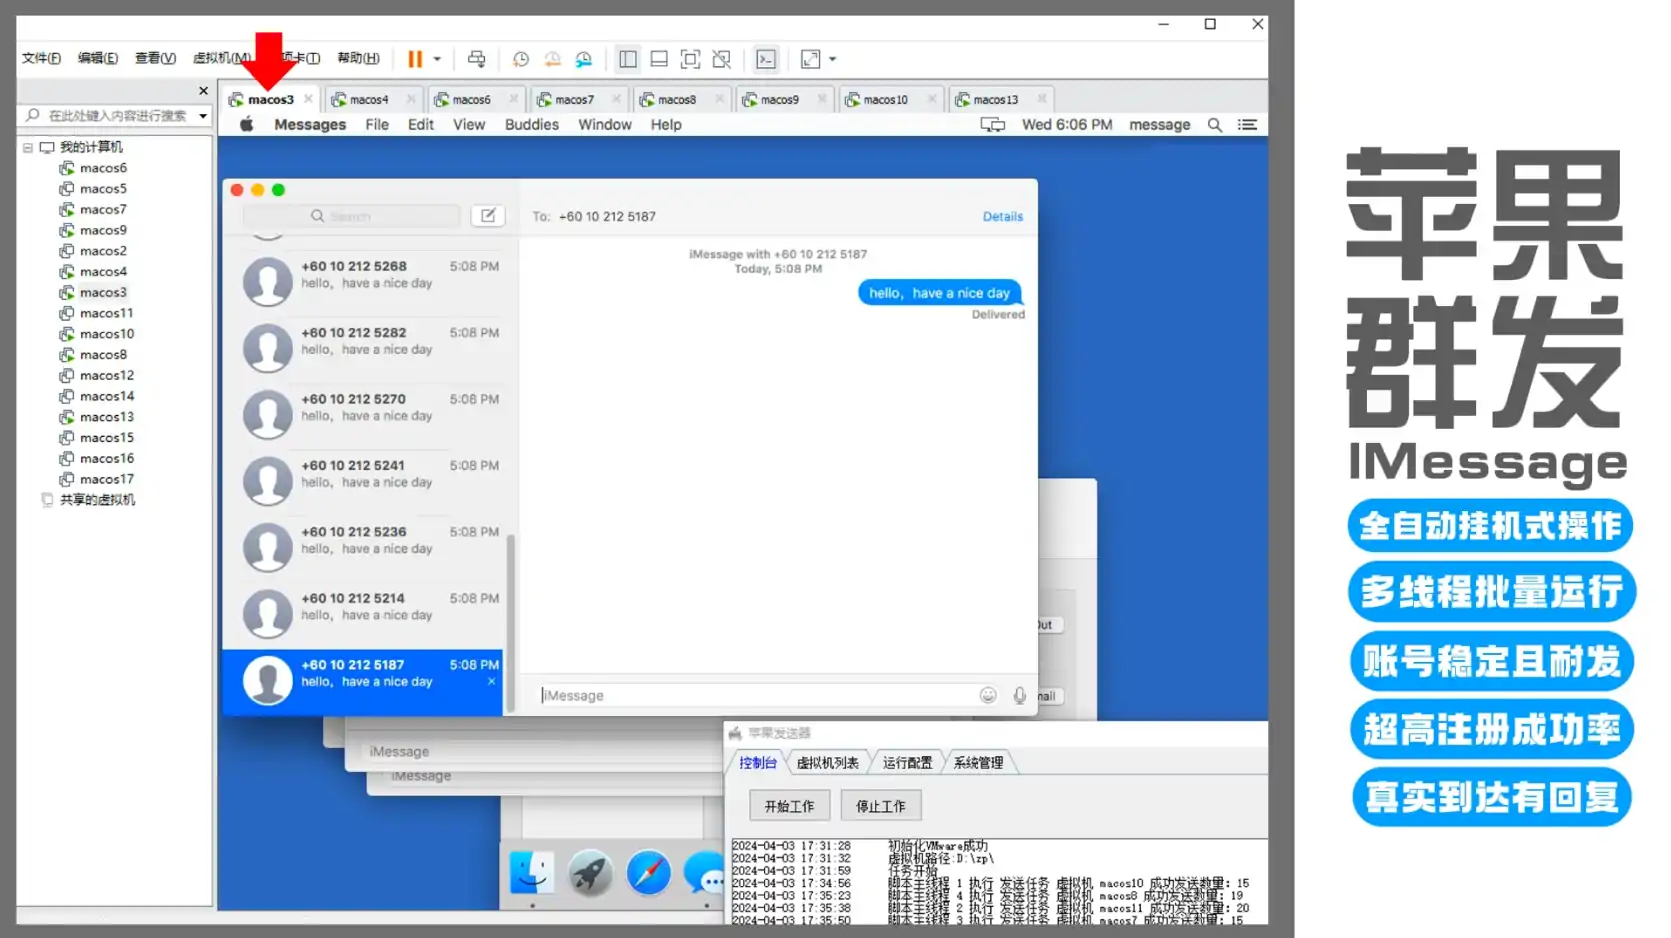Switch to the macos8 VM tab

coord(677,99)
